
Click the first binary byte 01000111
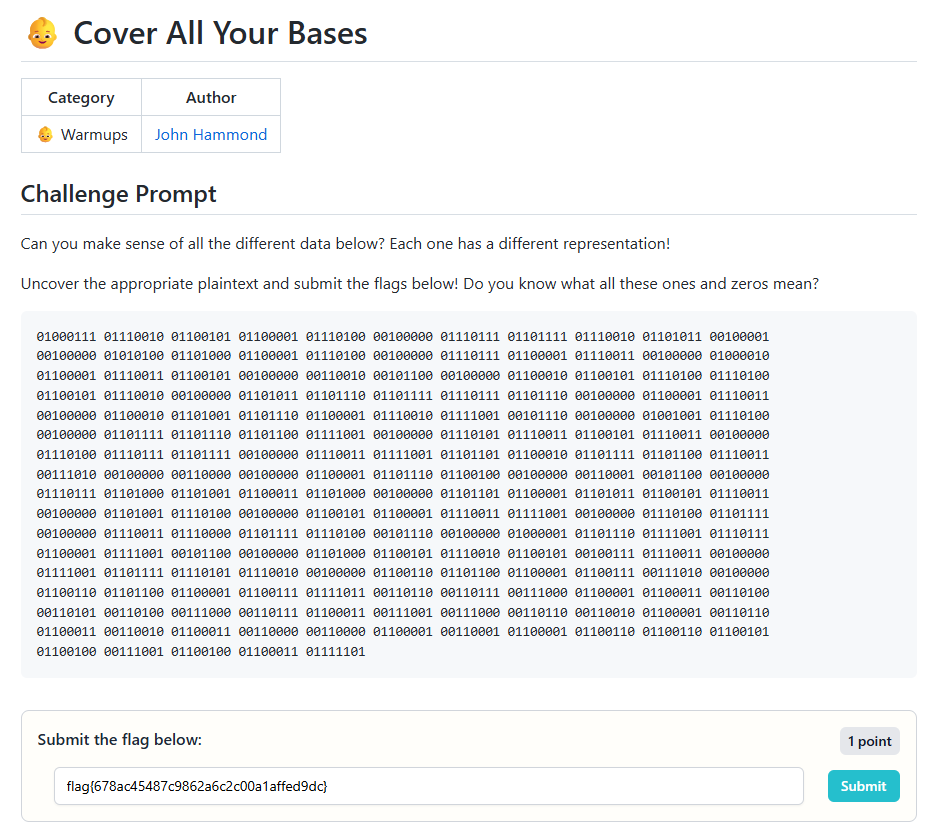point(66,336)
